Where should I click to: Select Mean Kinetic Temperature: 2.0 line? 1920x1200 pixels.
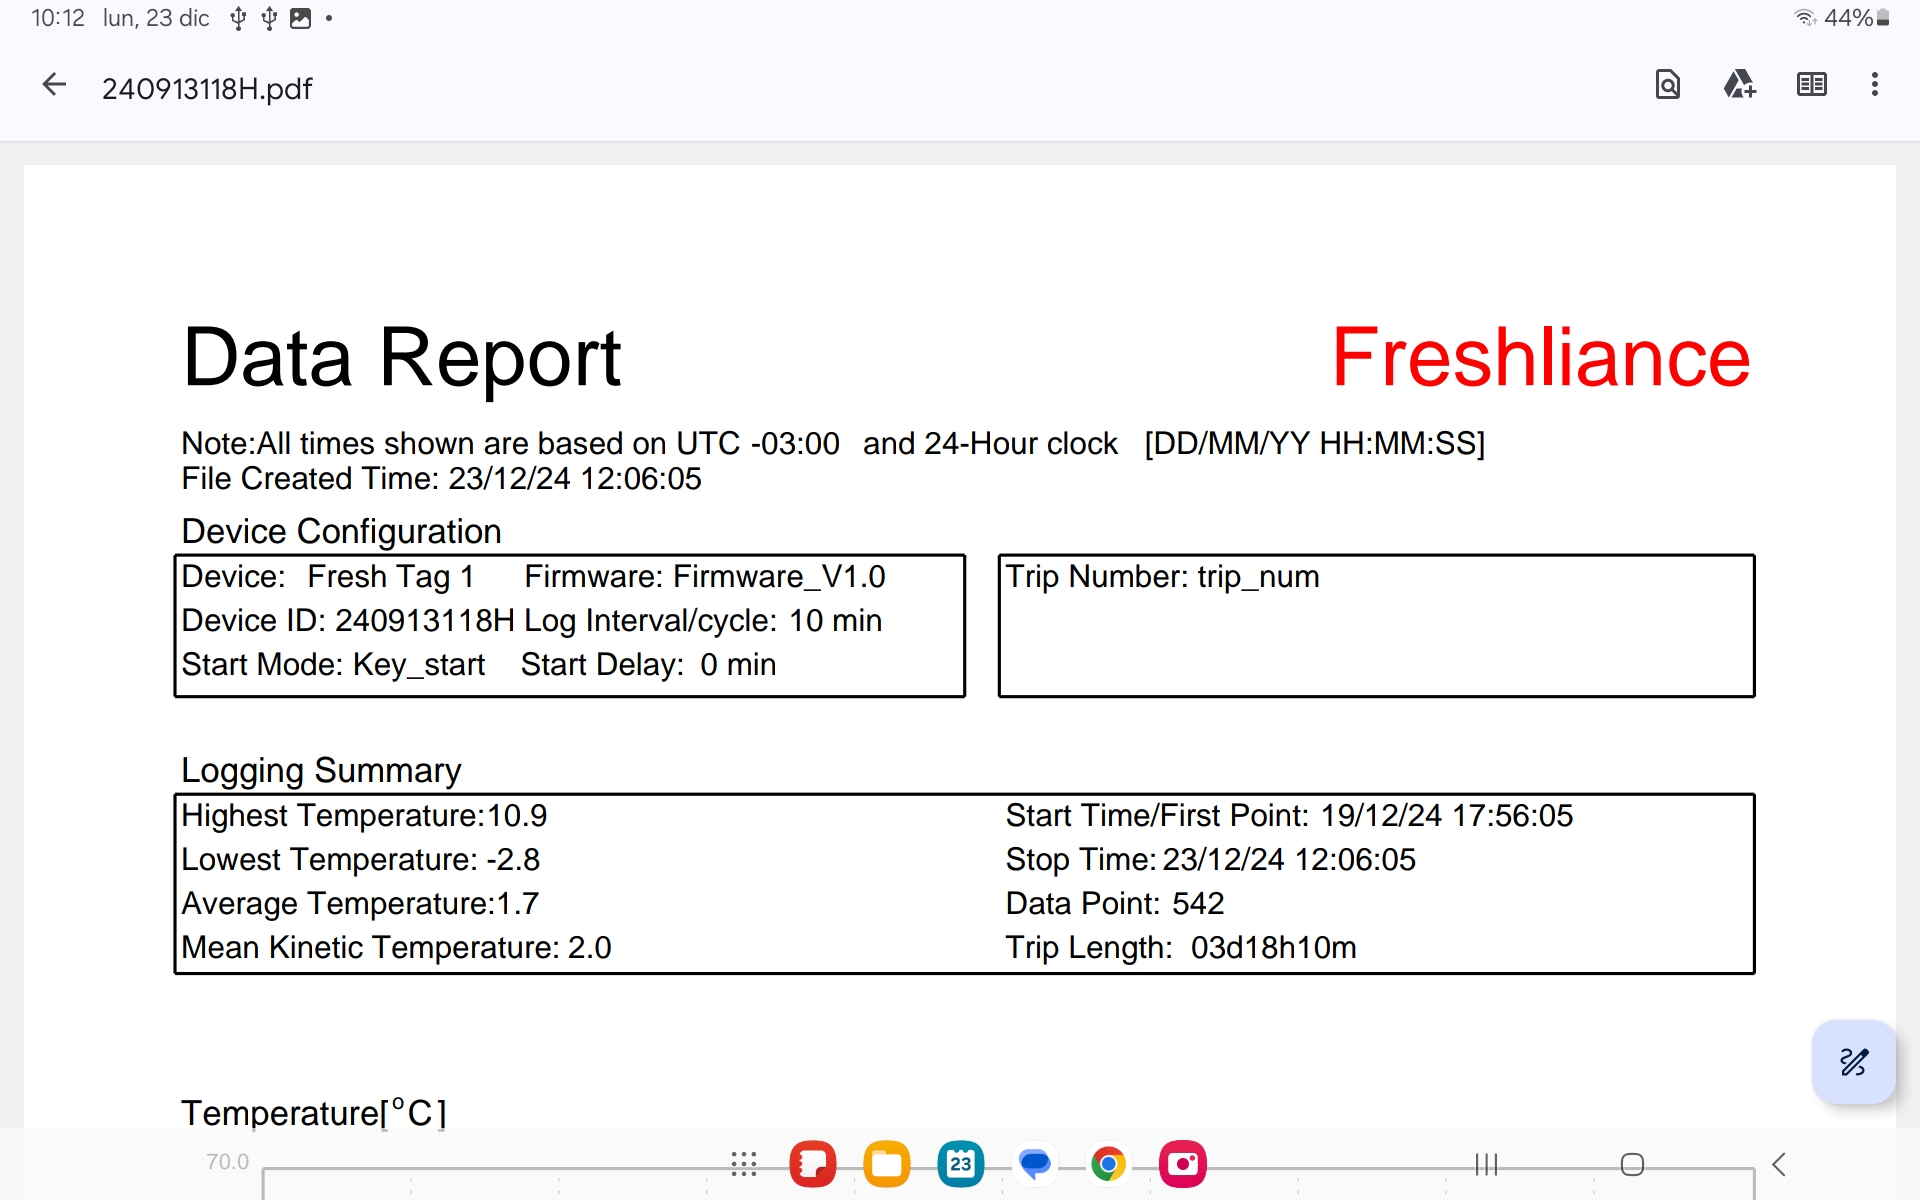click(x=396, y=948)
